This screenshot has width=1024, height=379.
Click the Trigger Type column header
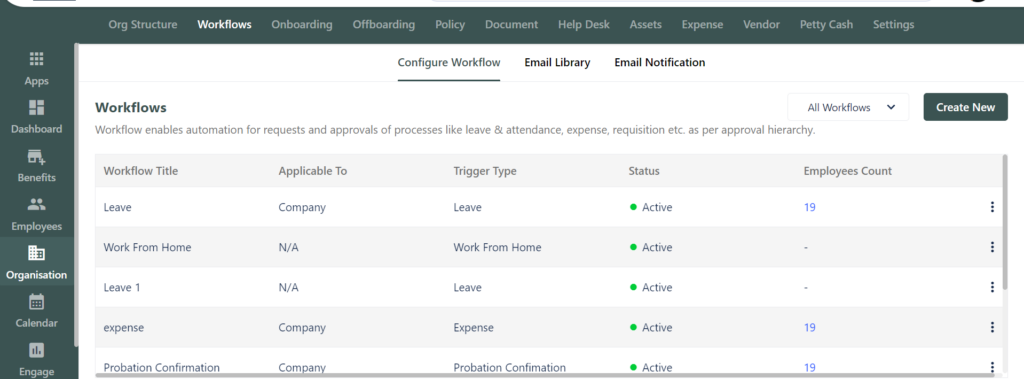click(x=485, y=171)
